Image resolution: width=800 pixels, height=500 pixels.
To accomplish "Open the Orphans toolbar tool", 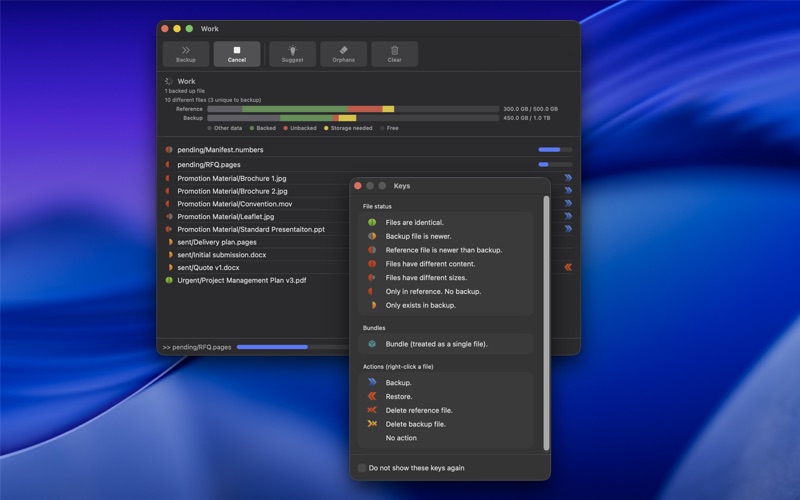I will (343, 54).
